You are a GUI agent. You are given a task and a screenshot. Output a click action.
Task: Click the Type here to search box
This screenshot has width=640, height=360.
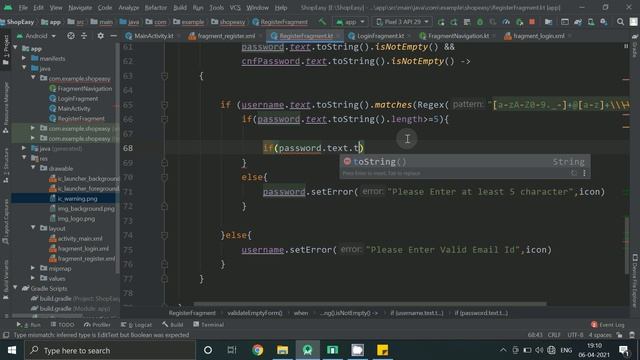(110, 350)
